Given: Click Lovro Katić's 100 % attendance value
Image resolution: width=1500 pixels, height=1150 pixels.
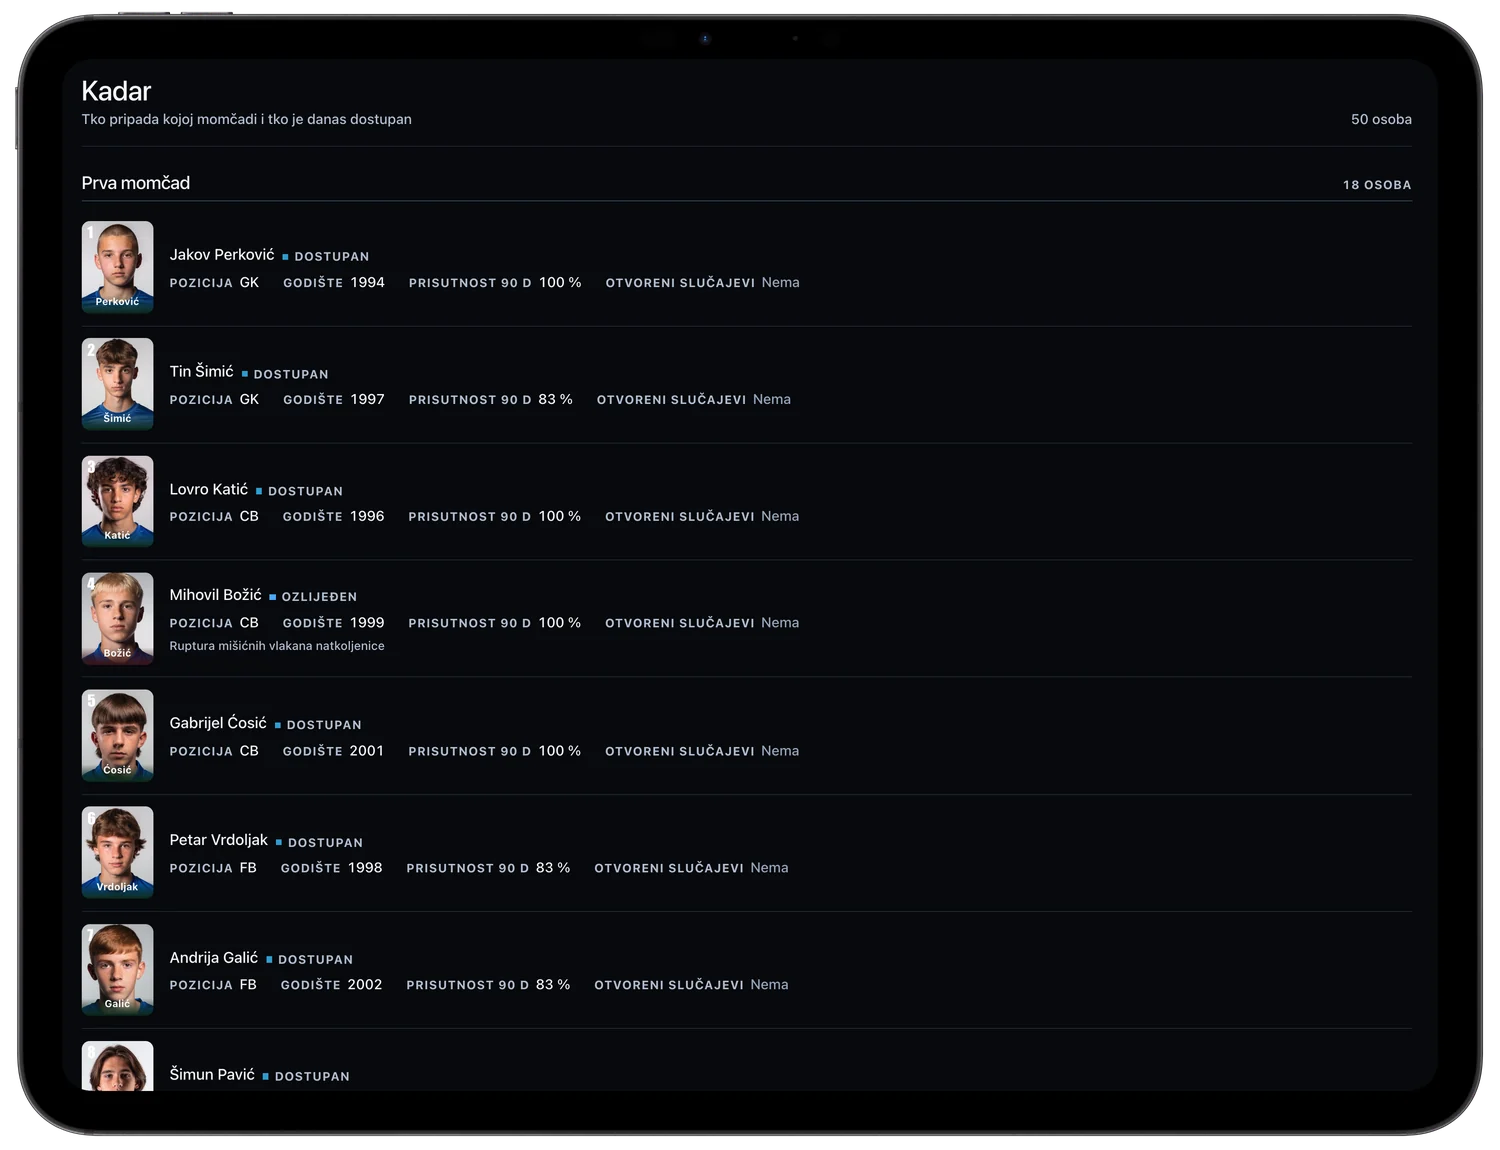Looking at the screenshot, I should [x=560, y=517].
